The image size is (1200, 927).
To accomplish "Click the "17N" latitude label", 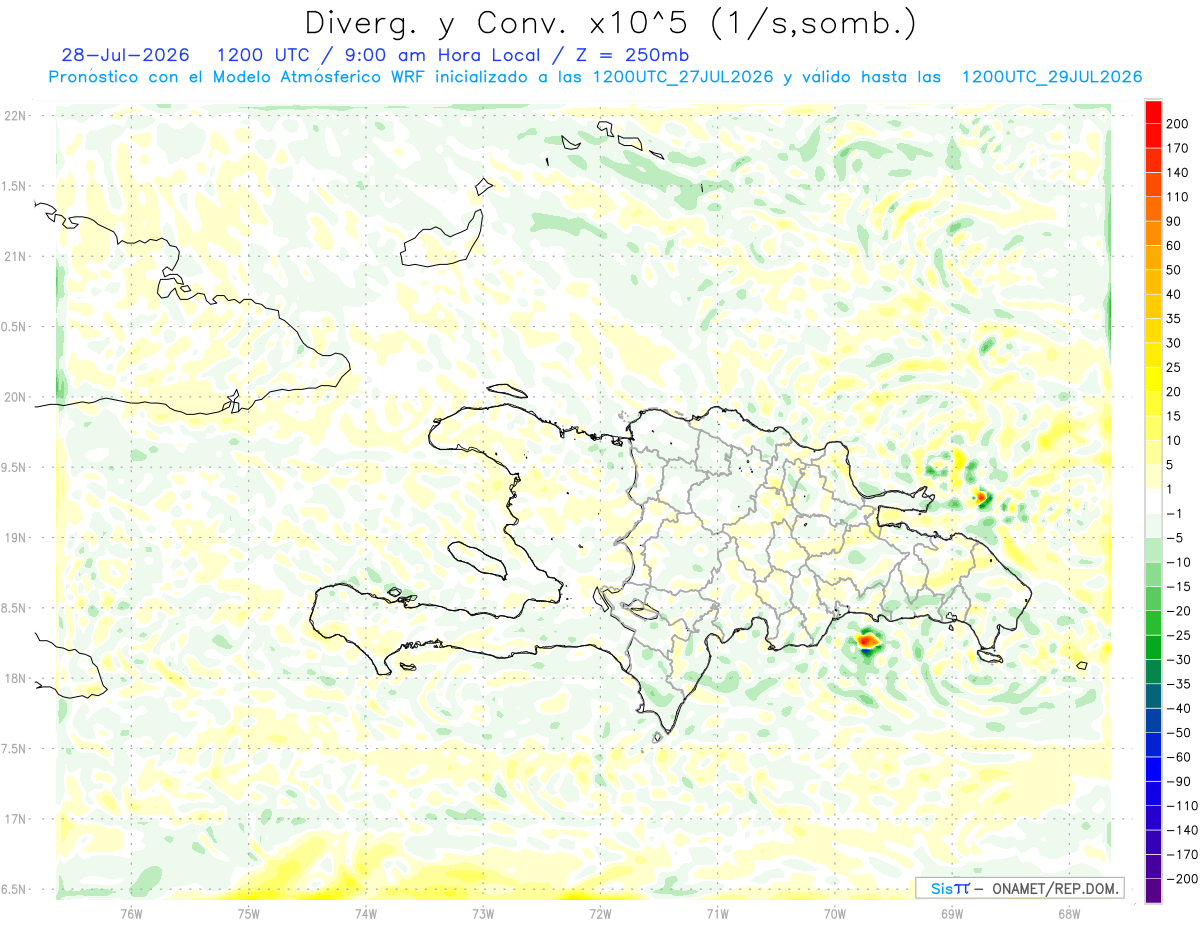I will pyautogui.click(x=15, y=819).
